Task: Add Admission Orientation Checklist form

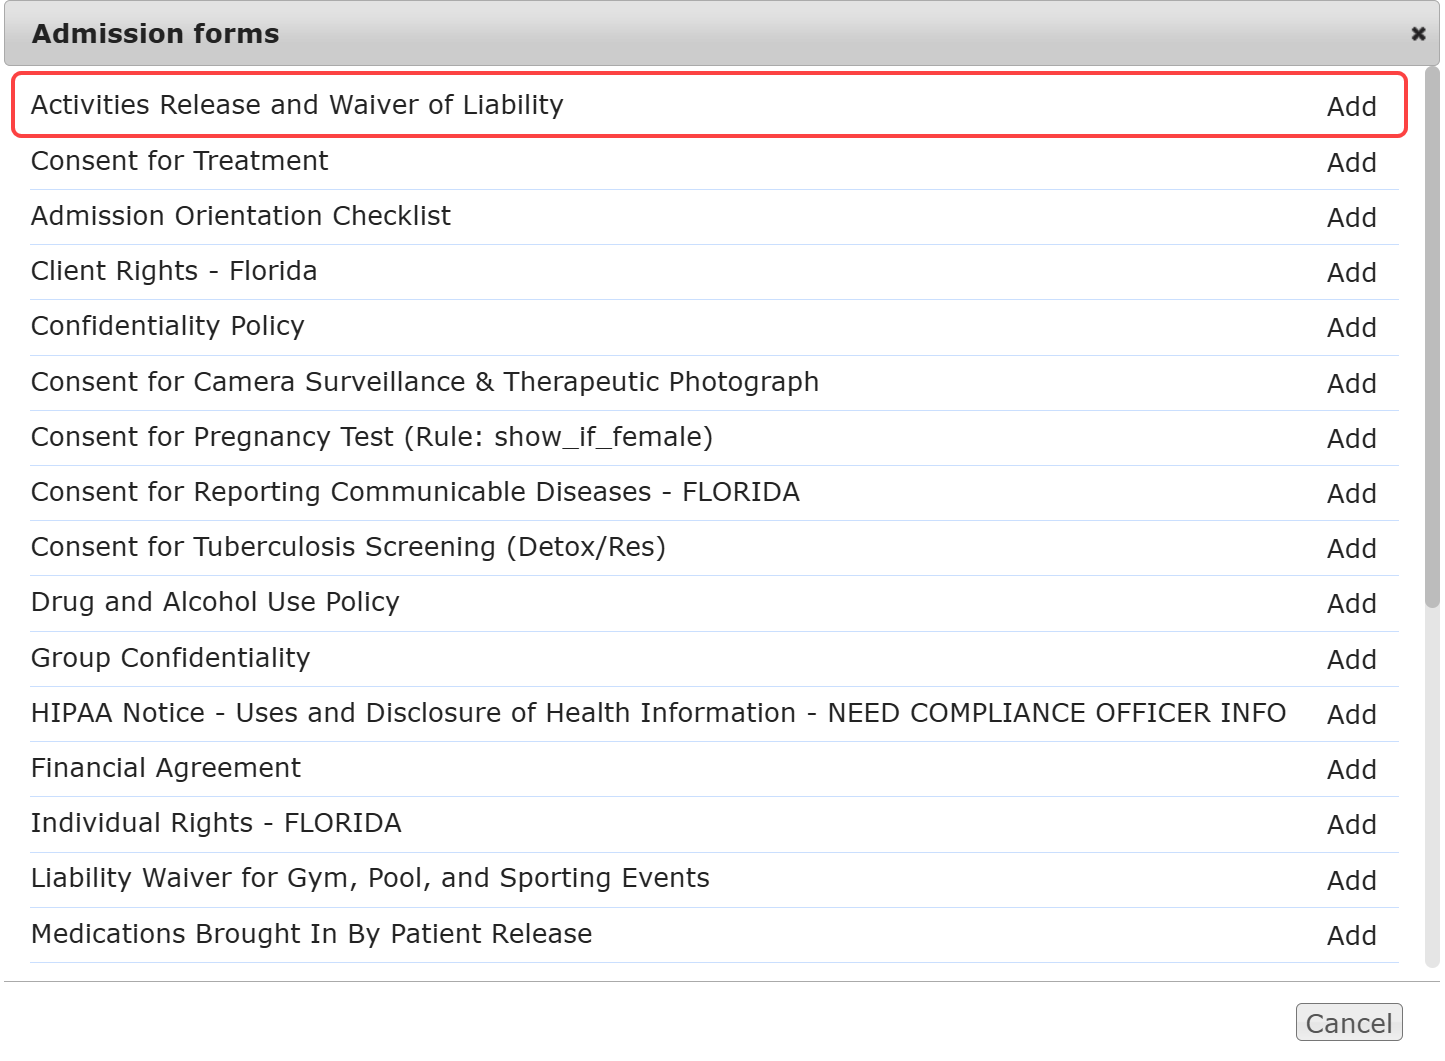Action: click(1351, 218)
